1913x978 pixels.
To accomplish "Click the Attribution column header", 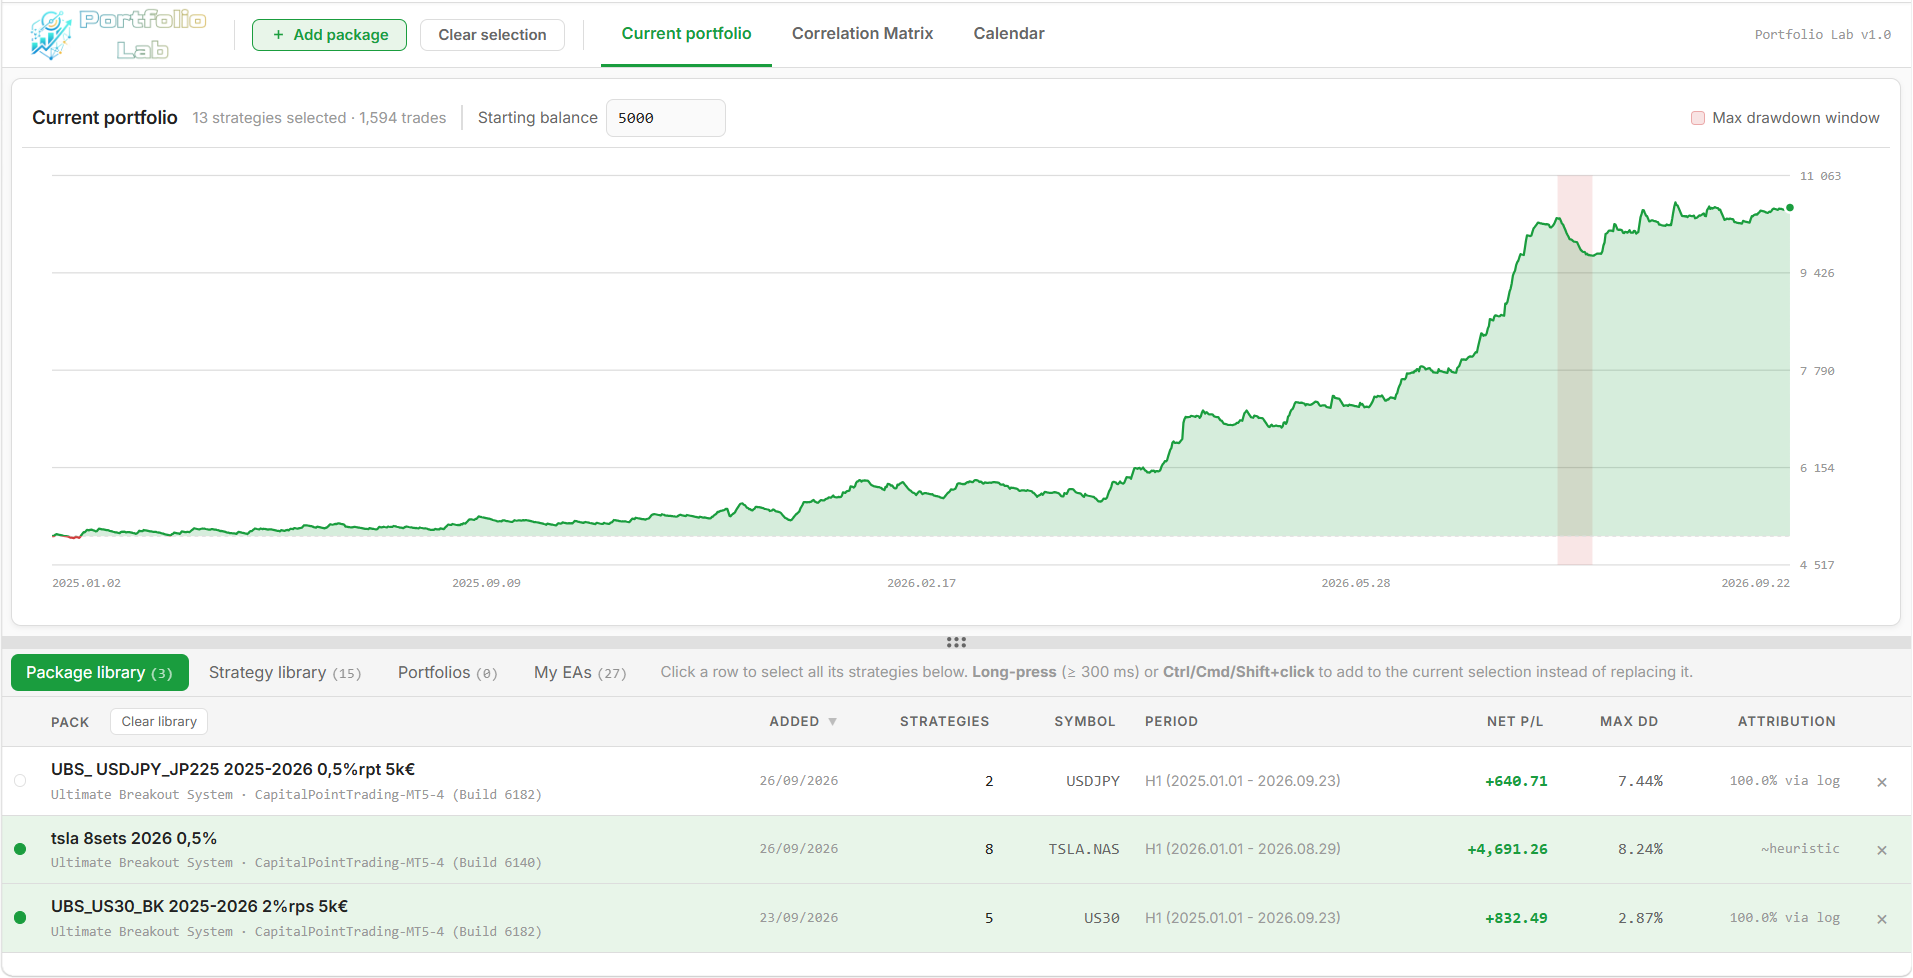I will click(x=1786, y=722).
